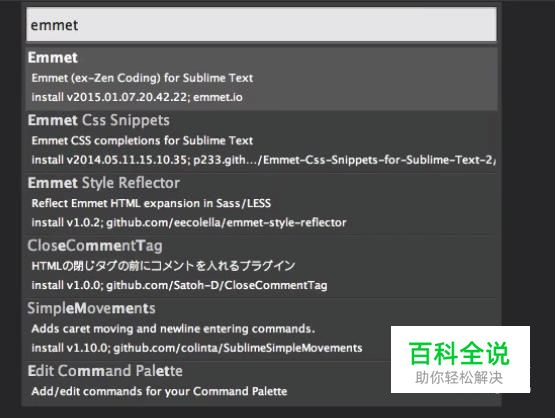Select the highlighted Emmet package title

pyautogui.click(x=53, y=58)
